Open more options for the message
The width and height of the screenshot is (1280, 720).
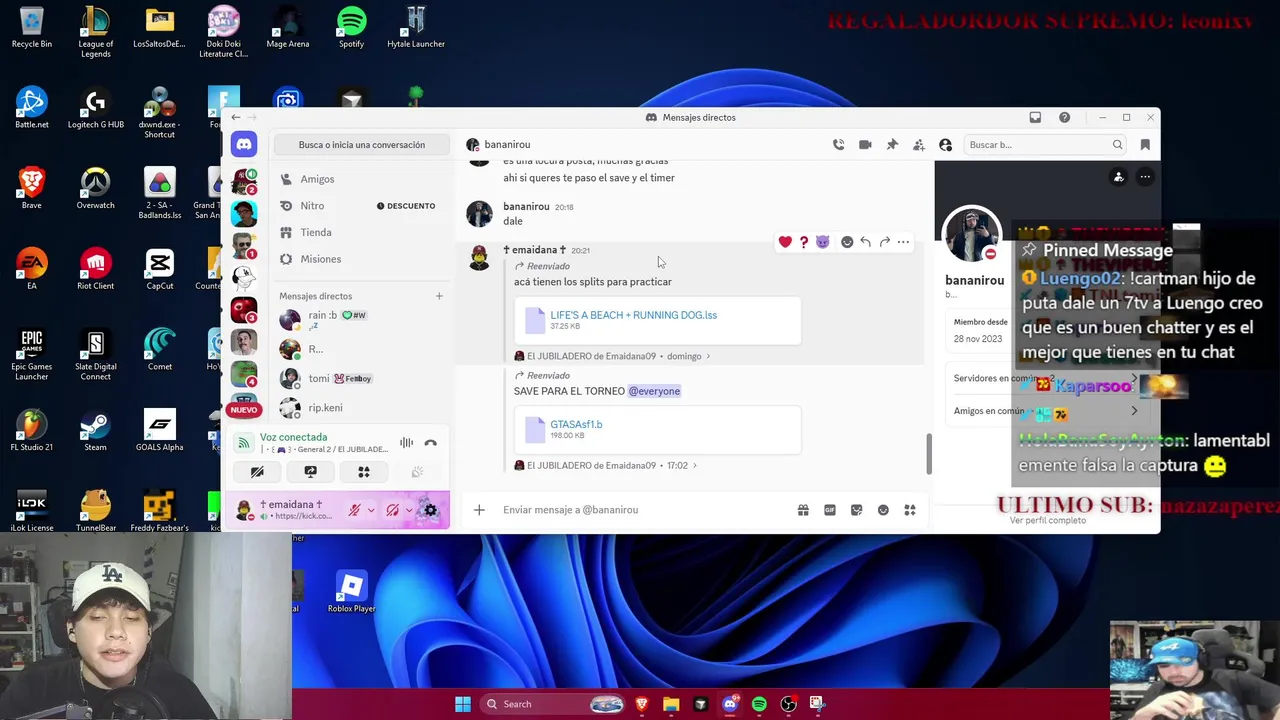(x=903, y=242)
